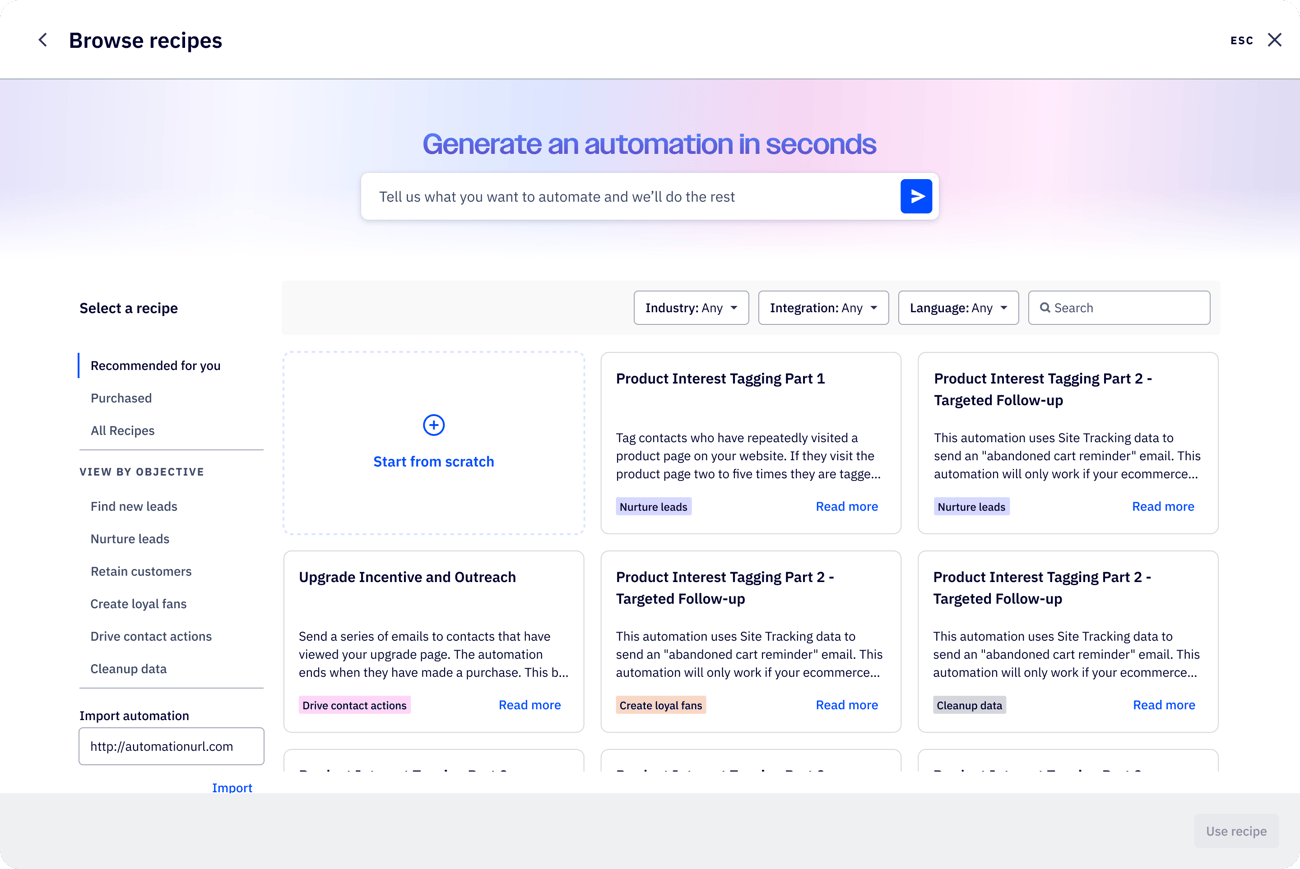Click the magnifying glass in the search box
Screen dimensions: 1300x869
(1046, 307)
